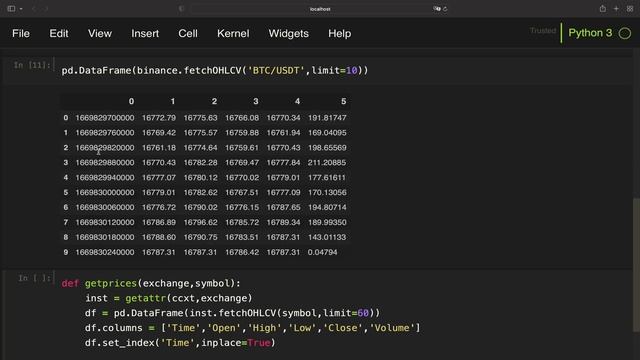640x360 pixels.
Task: Go back with the browser back arrow
Action: point(34,9)
